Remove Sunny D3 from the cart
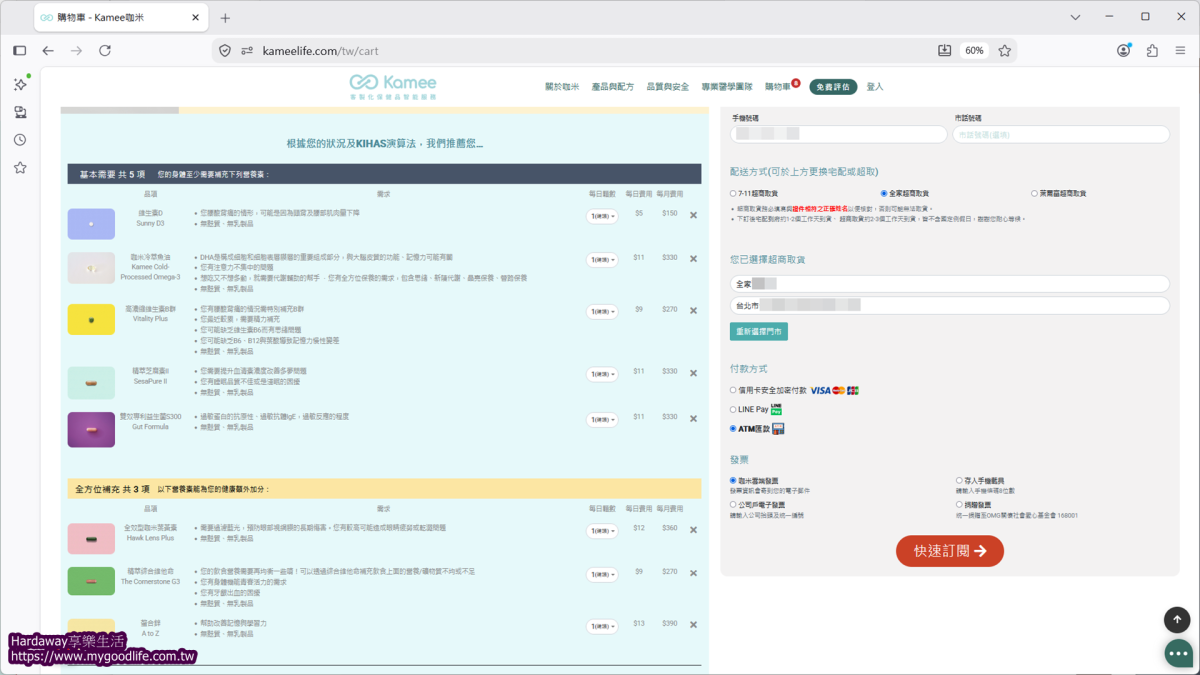Screen dimensions: 1200x675 (693, 214)
